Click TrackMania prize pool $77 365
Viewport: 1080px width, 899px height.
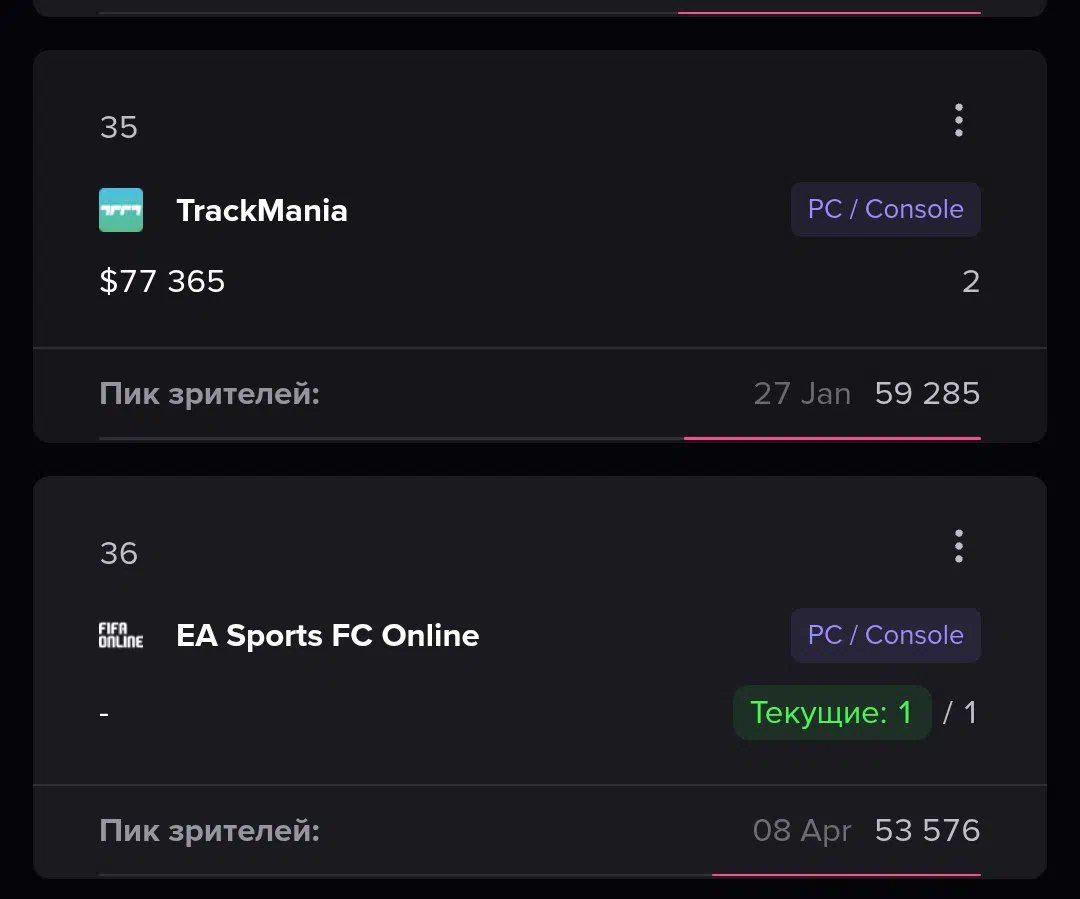(x=163, y=281)
